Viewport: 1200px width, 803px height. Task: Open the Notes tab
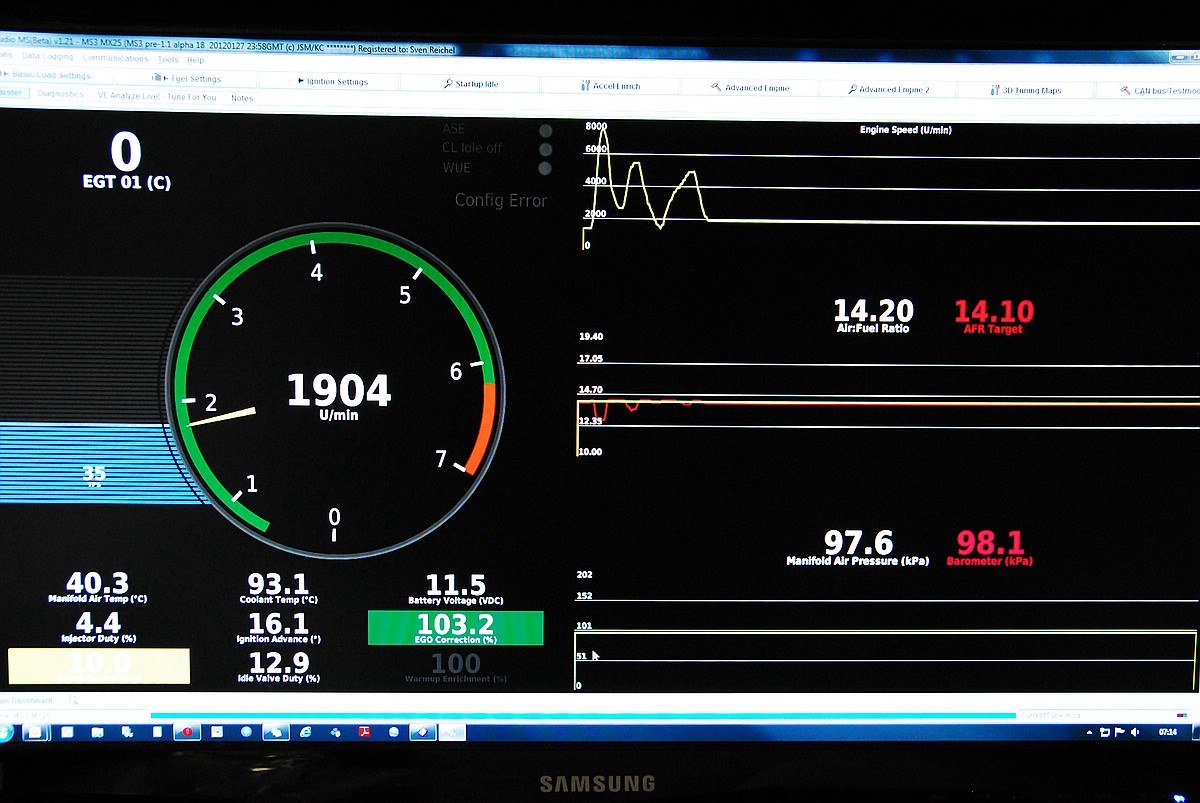coord(242,98)
